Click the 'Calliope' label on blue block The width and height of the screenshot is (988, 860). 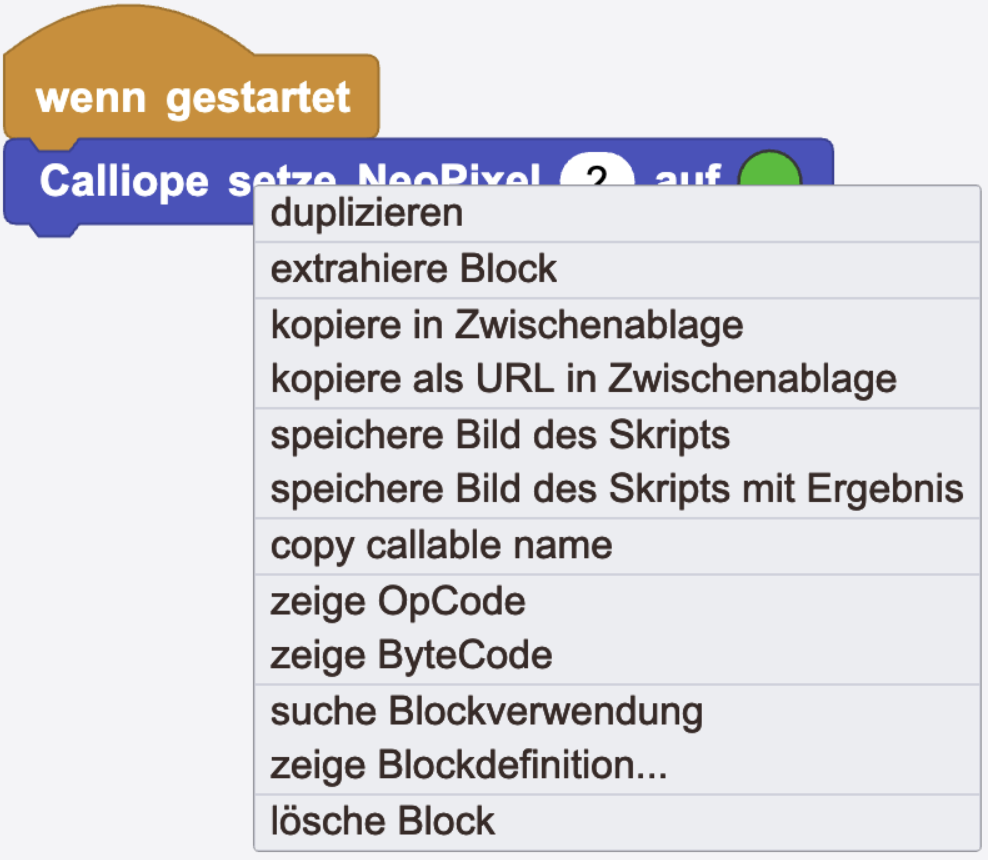coord(124,181)
